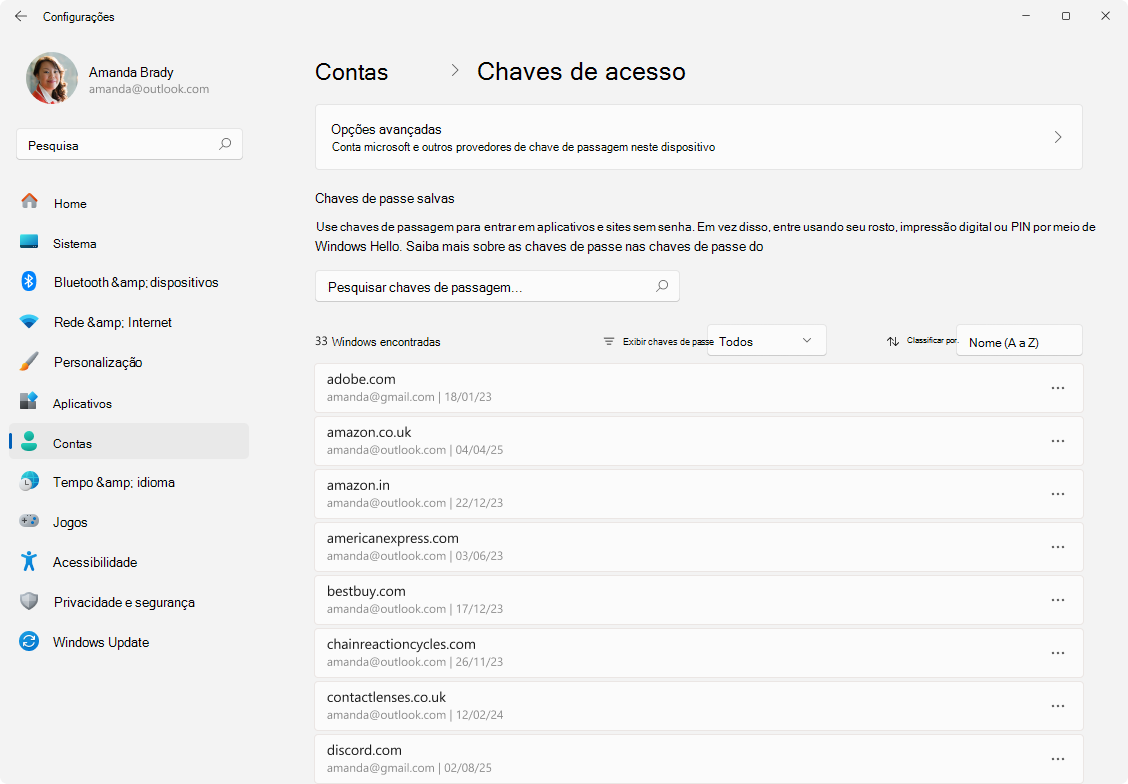Image resolution: width=1128 pixels, height=784 pixels.
Task: Select the amazon.in passkey entry
Action: [x=699, y=494]
